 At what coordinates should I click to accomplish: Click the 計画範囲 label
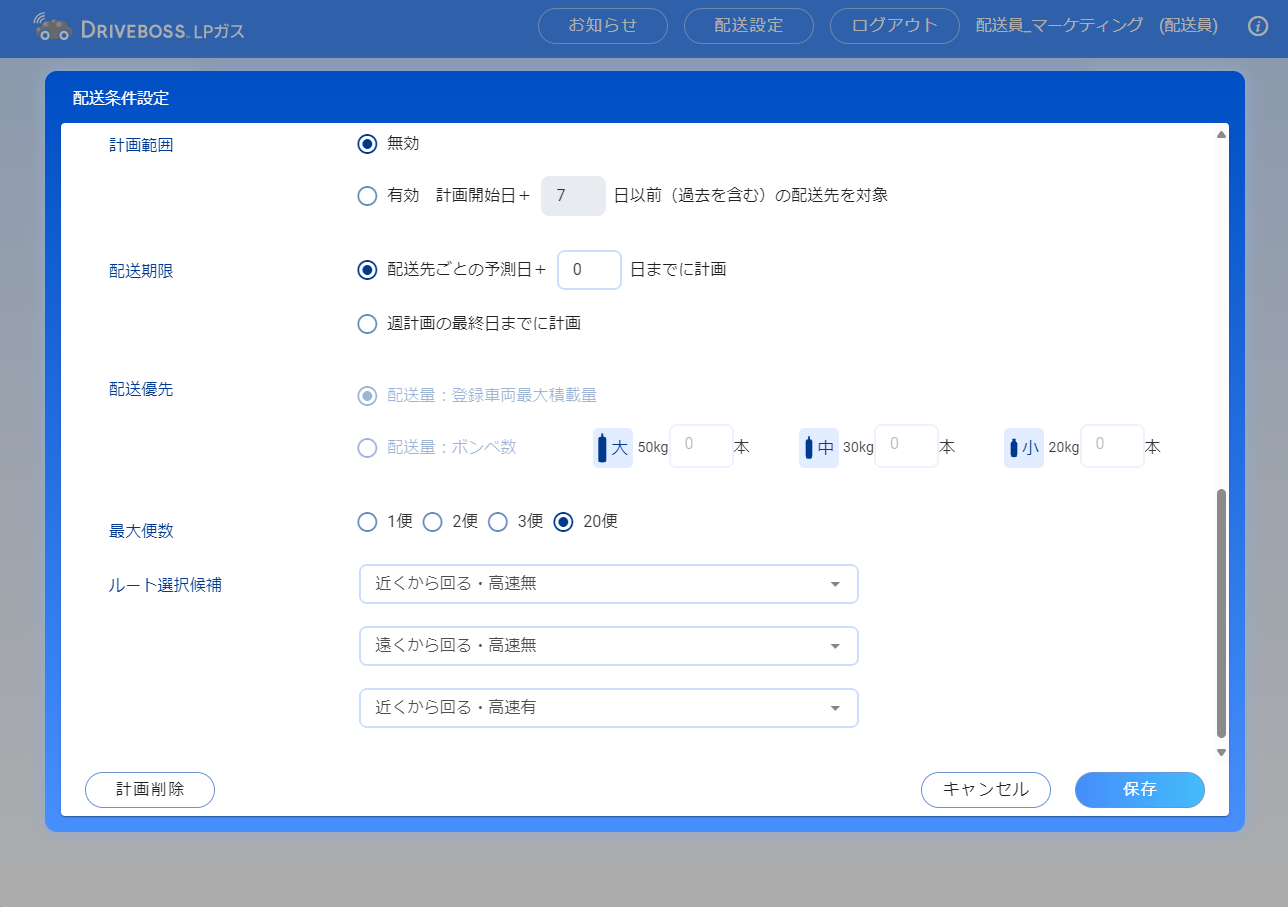[x=141, y=145]
